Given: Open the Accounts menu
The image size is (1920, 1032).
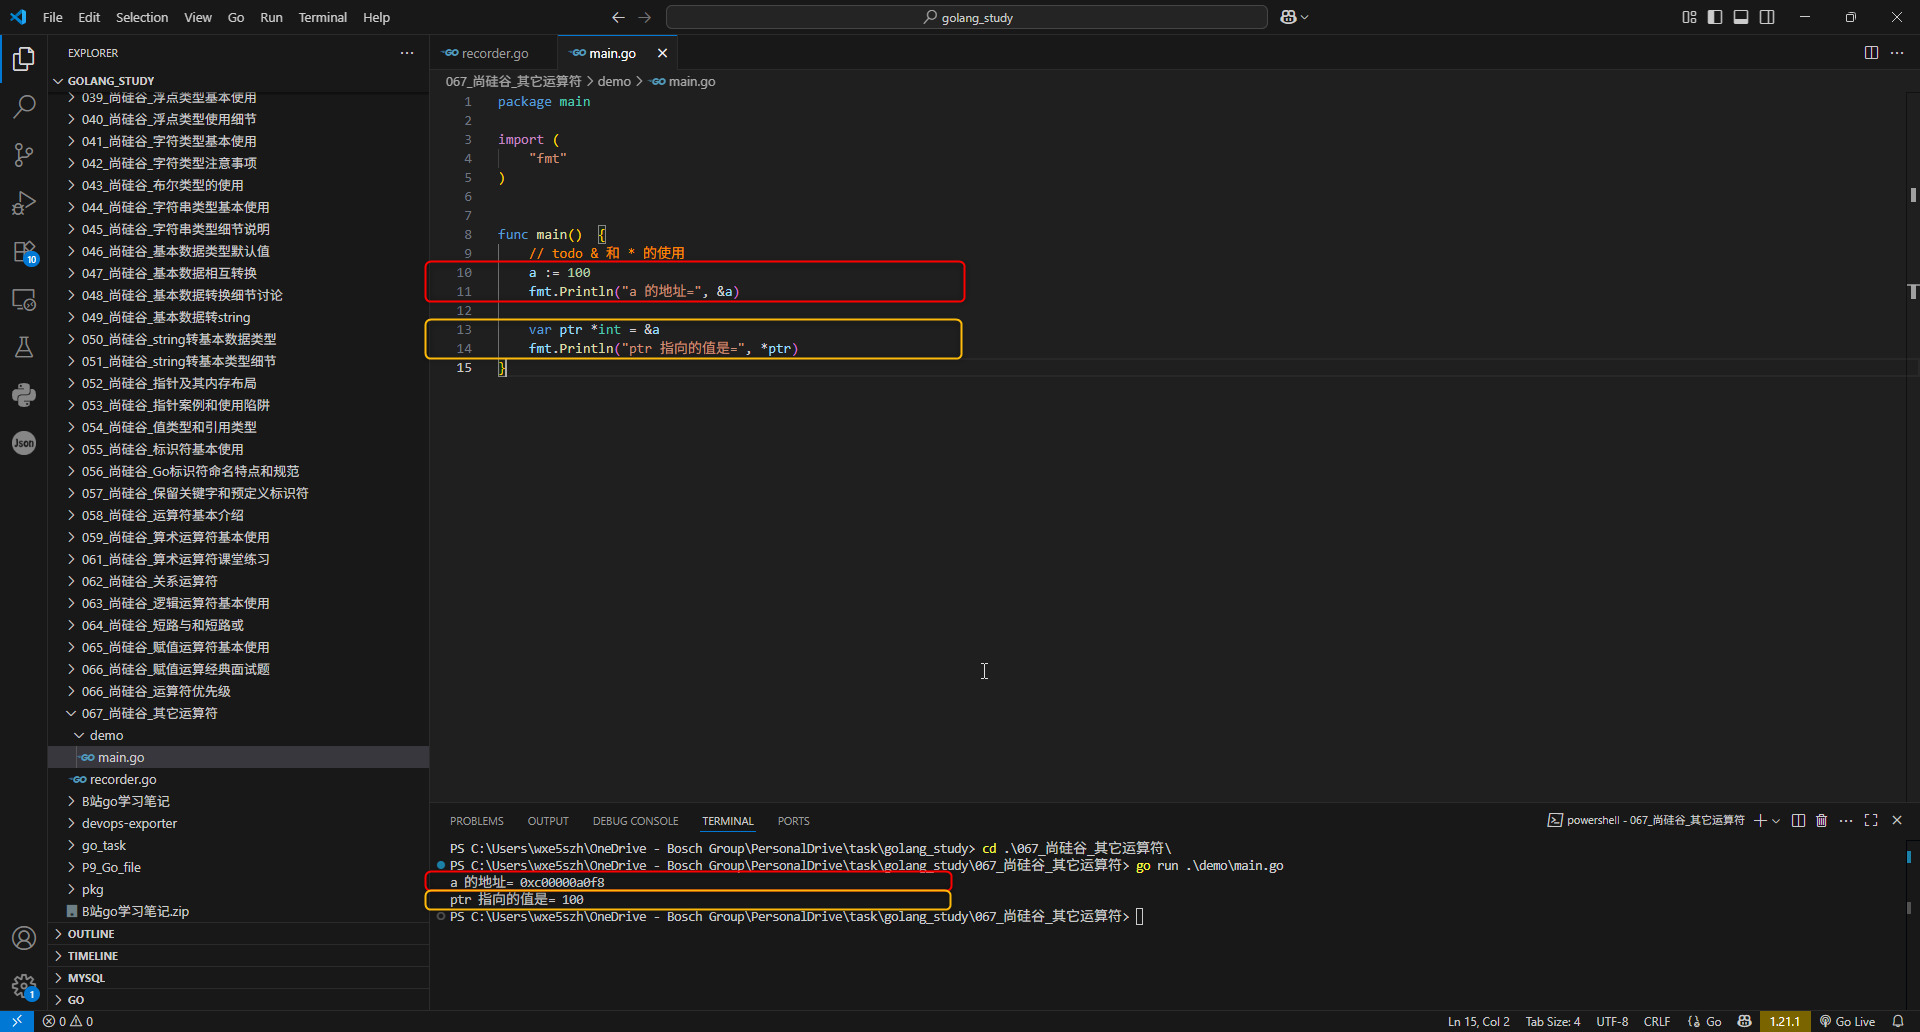Looking at the screenshot, I should coord(24,938).
